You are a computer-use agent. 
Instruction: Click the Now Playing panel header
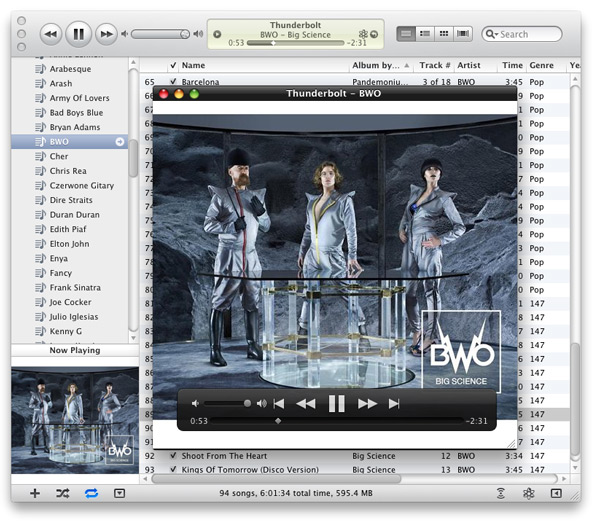tap(75, 350)
